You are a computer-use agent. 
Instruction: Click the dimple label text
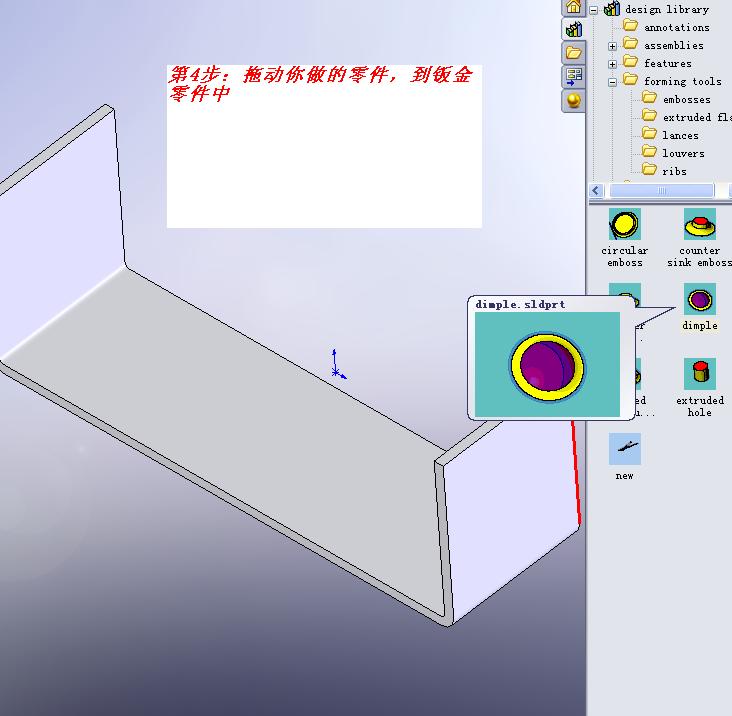click(699, 325)
